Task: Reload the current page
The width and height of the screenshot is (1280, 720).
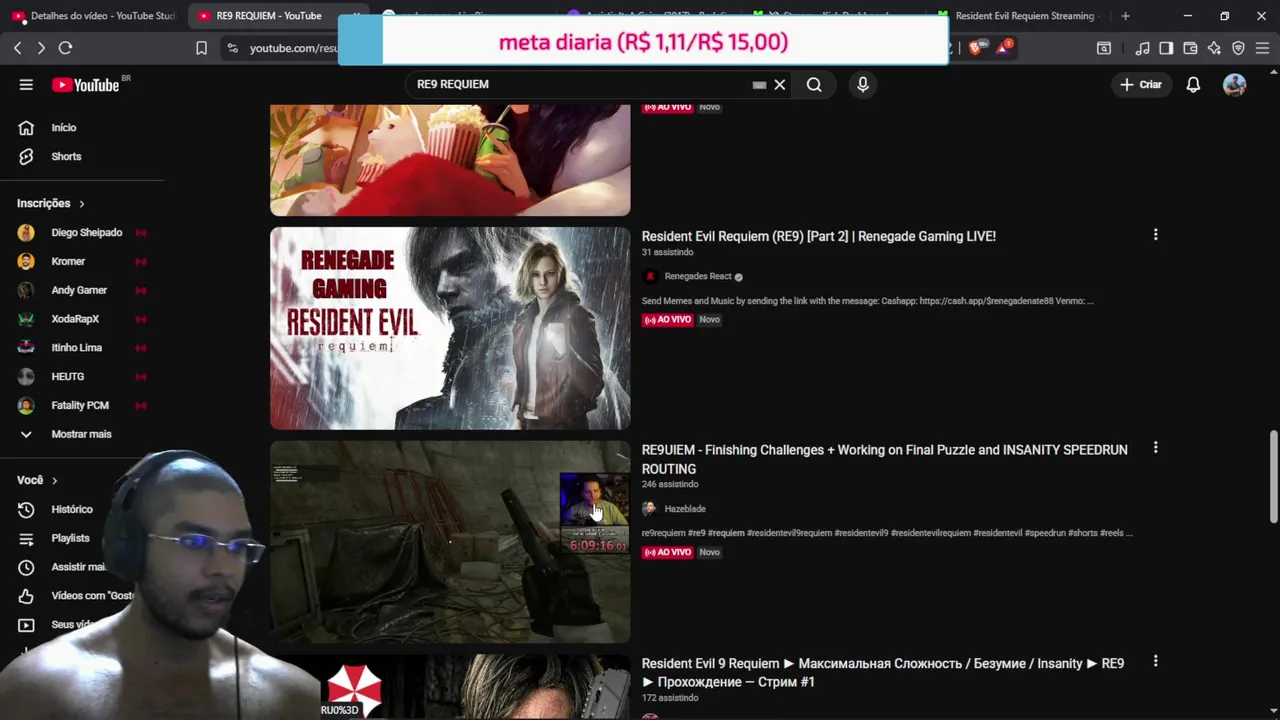Action: coord(66,48)
